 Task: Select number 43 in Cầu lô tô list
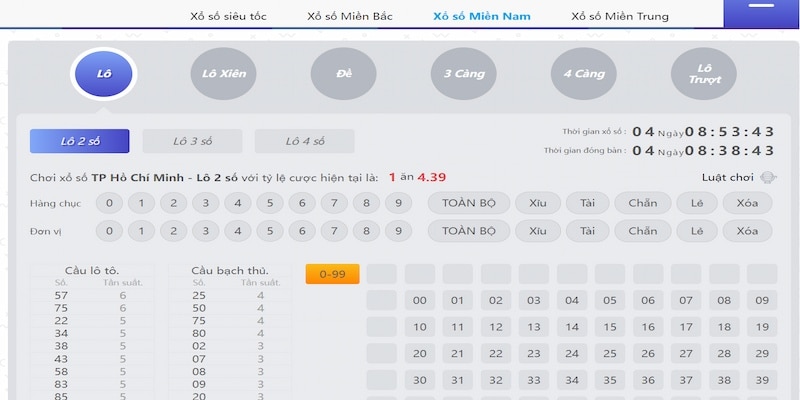pos(61,359)
